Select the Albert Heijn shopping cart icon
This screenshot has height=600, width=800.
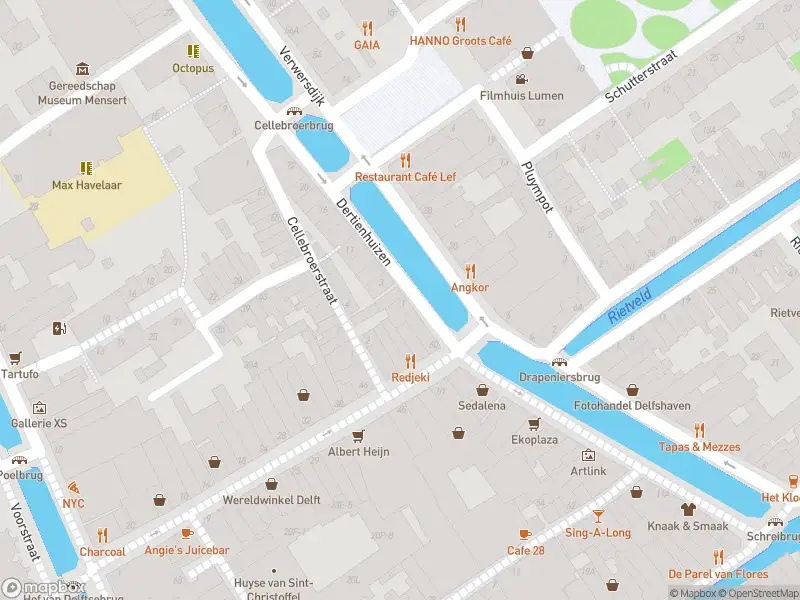click(358, 436)
